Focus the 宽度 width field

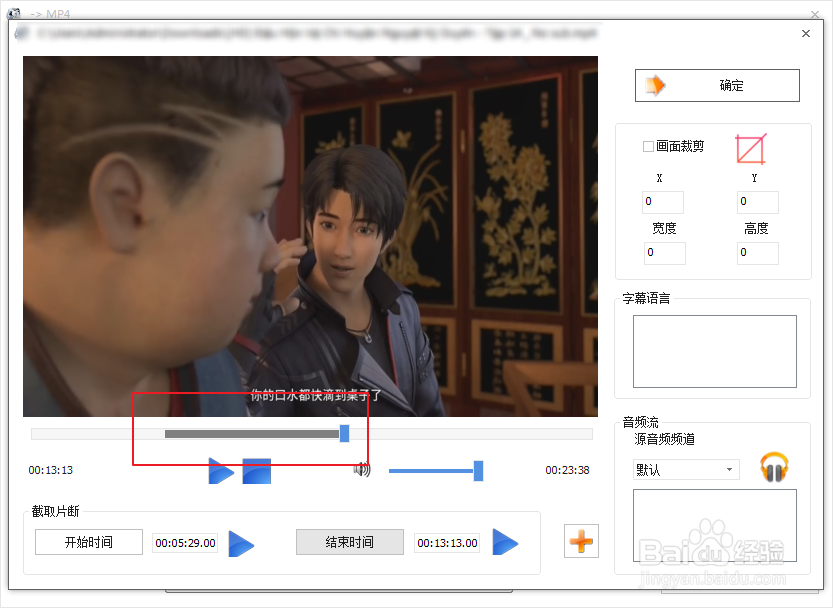click(665, 253)
